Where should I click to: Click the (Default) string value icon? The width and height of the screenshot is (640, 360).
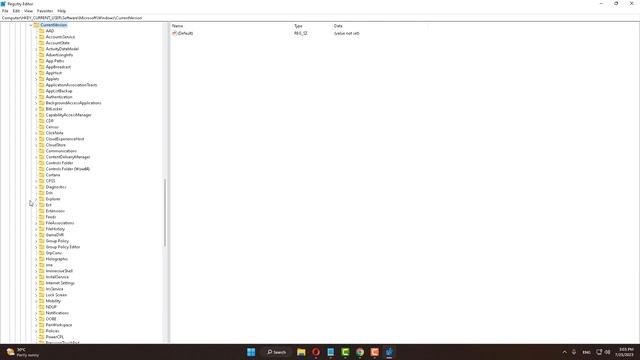(174, 33)
